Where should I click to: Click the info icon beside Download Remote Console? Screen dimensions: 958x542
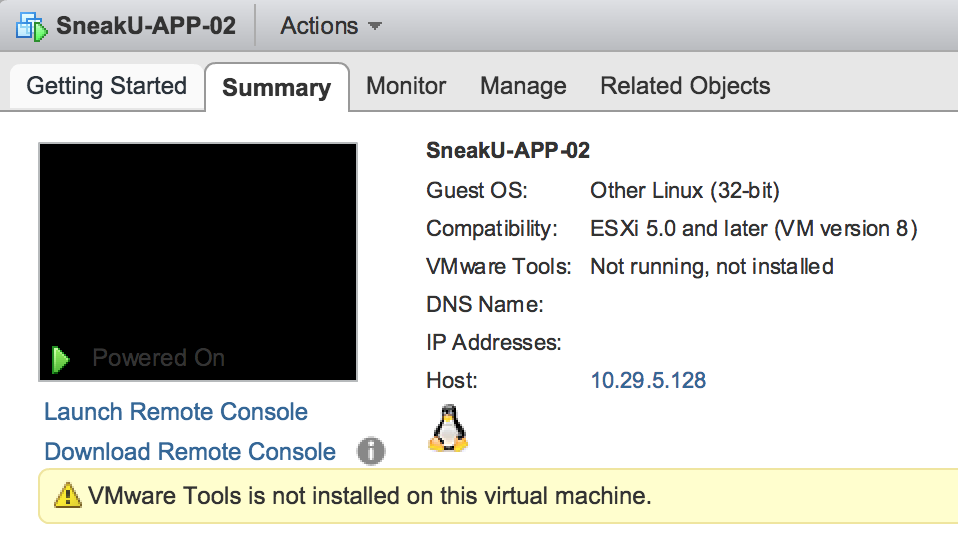(x=371, y=452)
